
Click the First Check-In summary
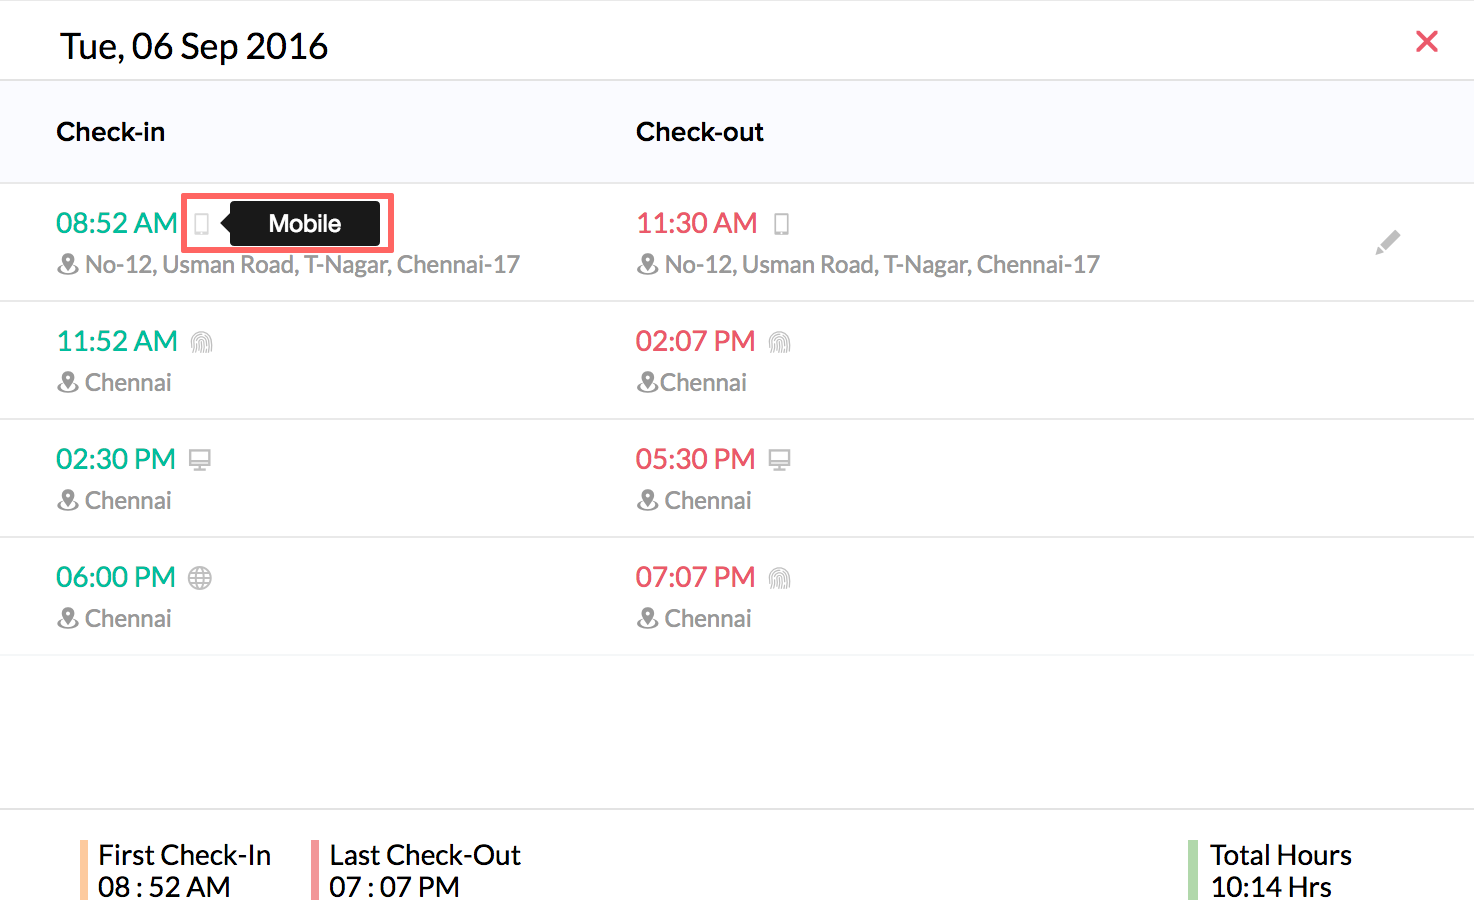point(184,870)
